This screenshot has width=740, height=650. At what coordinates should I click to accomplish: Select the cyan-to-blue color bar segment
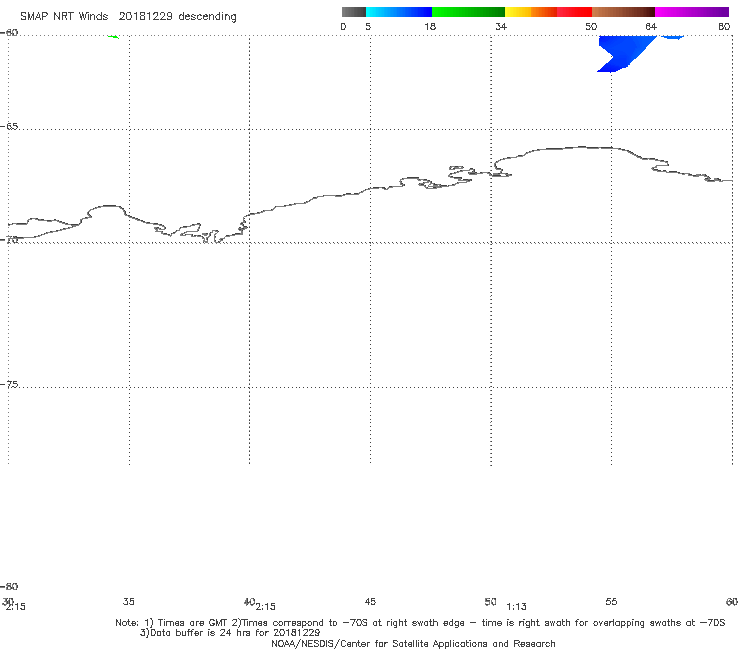[x=399, y=12]
